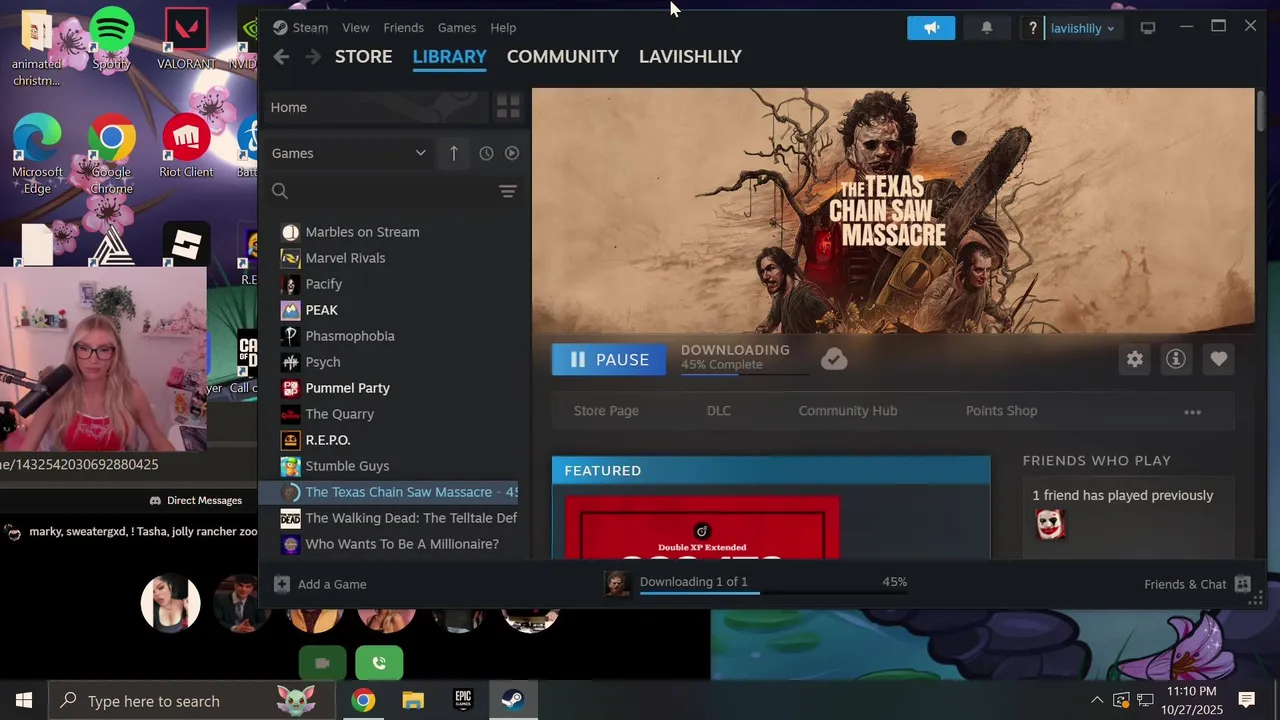Viewport: 1280px width, 720px height.
Task: Go back with the Steam back arrow
Action: [281, 57]
